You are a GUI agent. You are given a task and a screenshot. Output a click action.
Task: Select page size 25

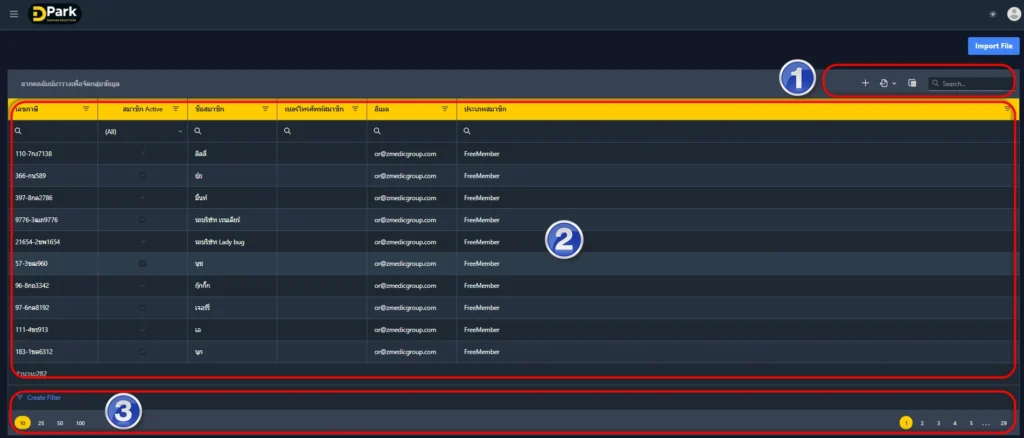click(41, 424)
